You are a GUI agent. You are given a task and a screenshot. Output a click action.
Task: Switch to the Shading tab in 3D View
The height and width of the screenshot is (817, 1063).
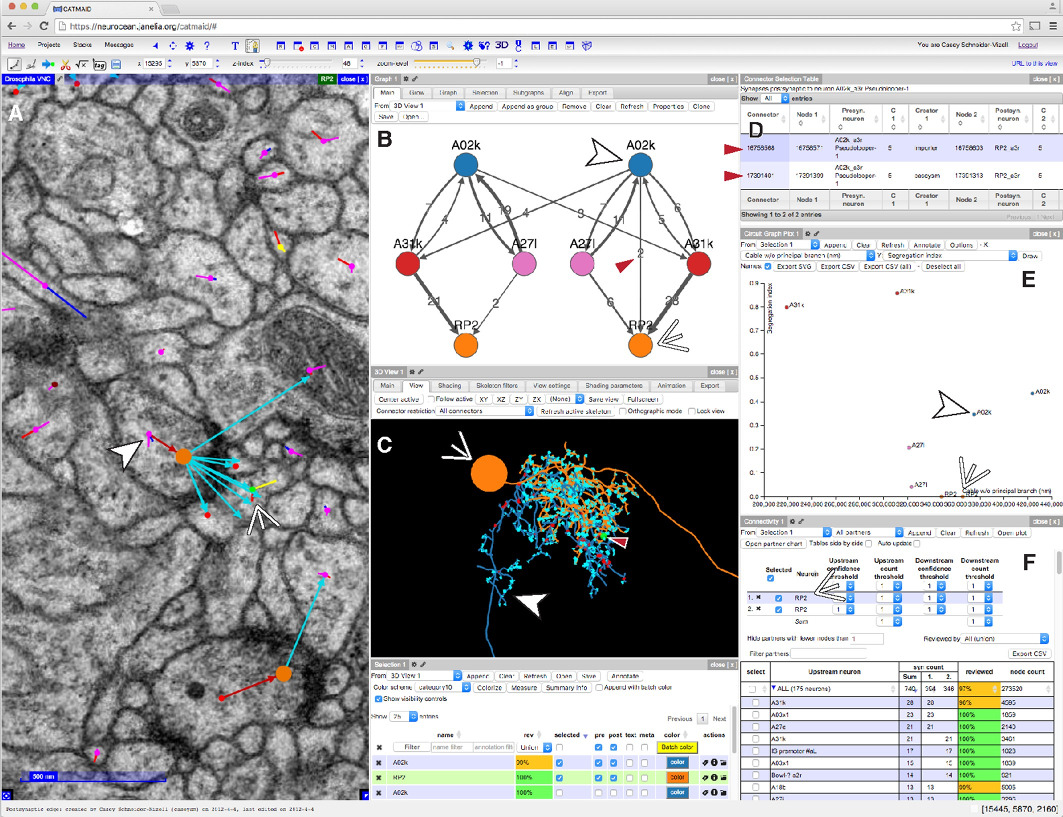click(449, 385)
